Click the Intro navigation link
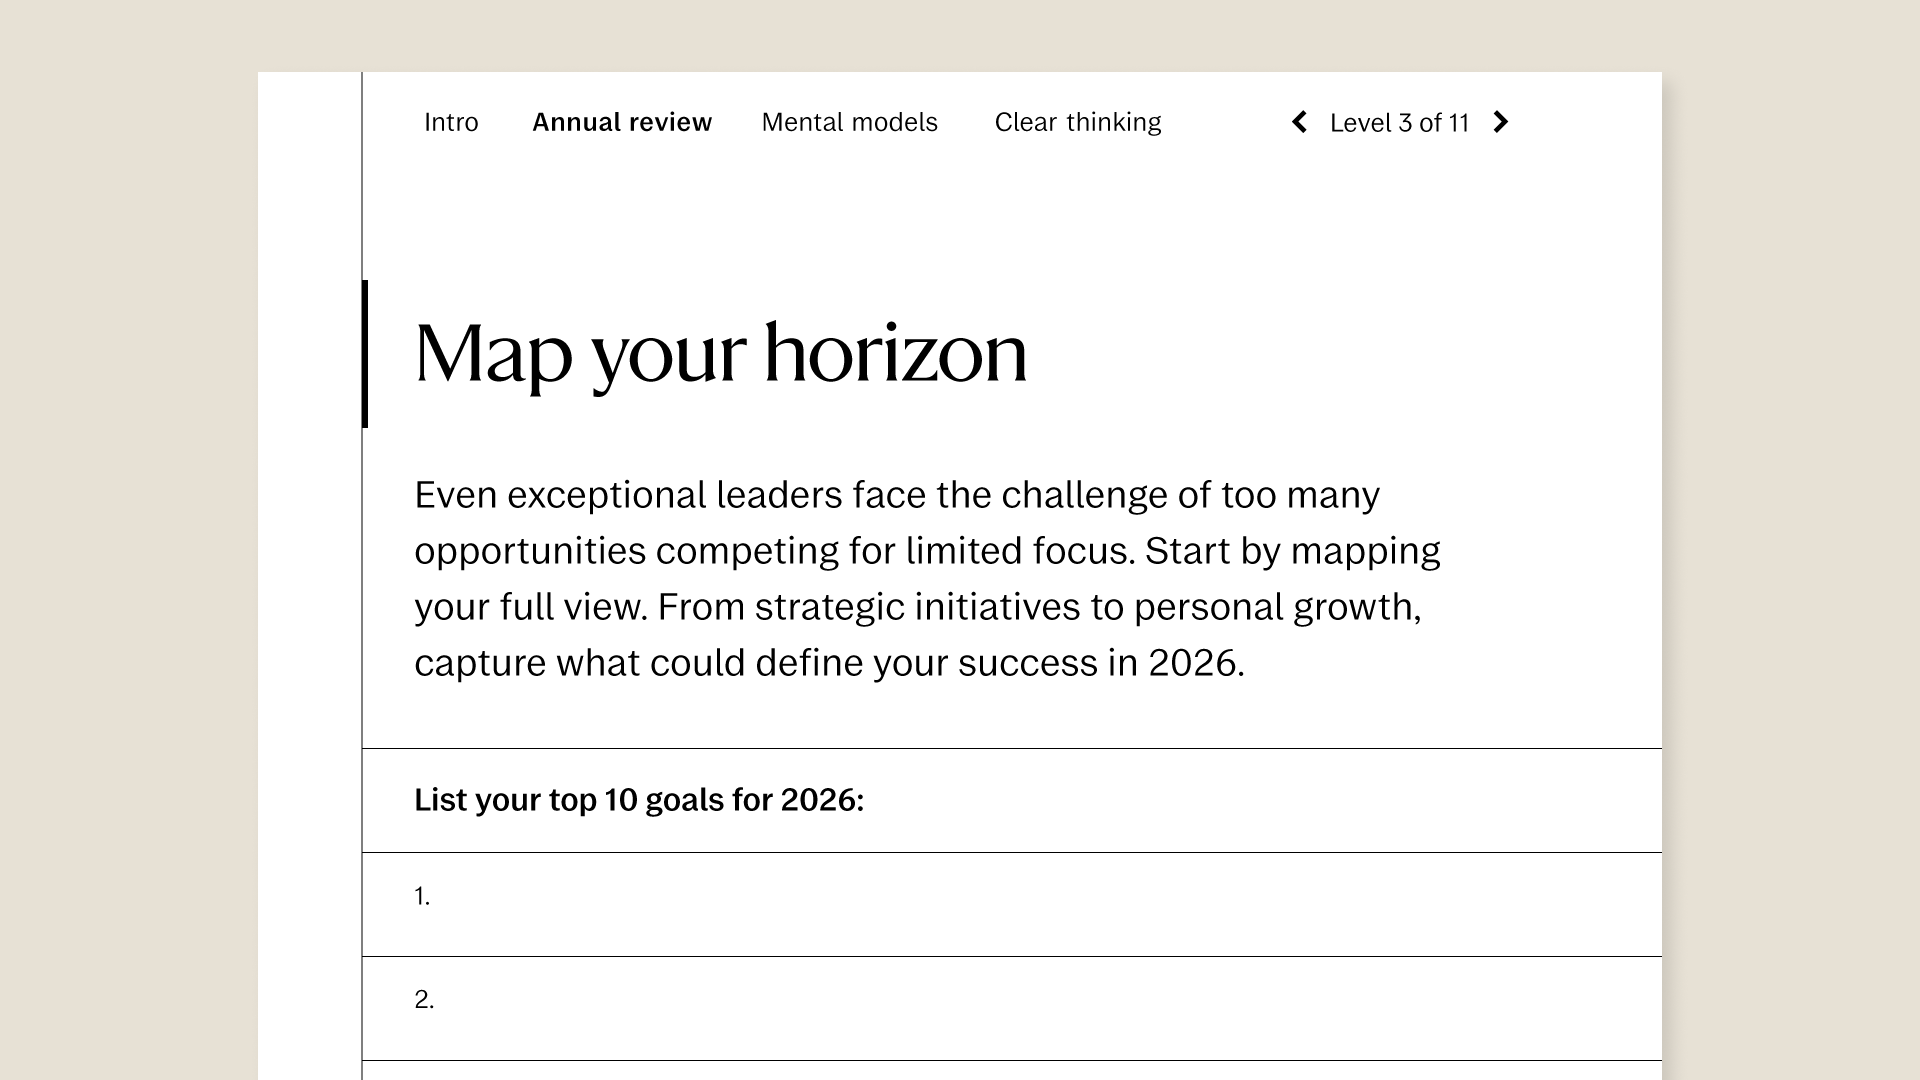 pyautogui.click(x=451, y=122)
